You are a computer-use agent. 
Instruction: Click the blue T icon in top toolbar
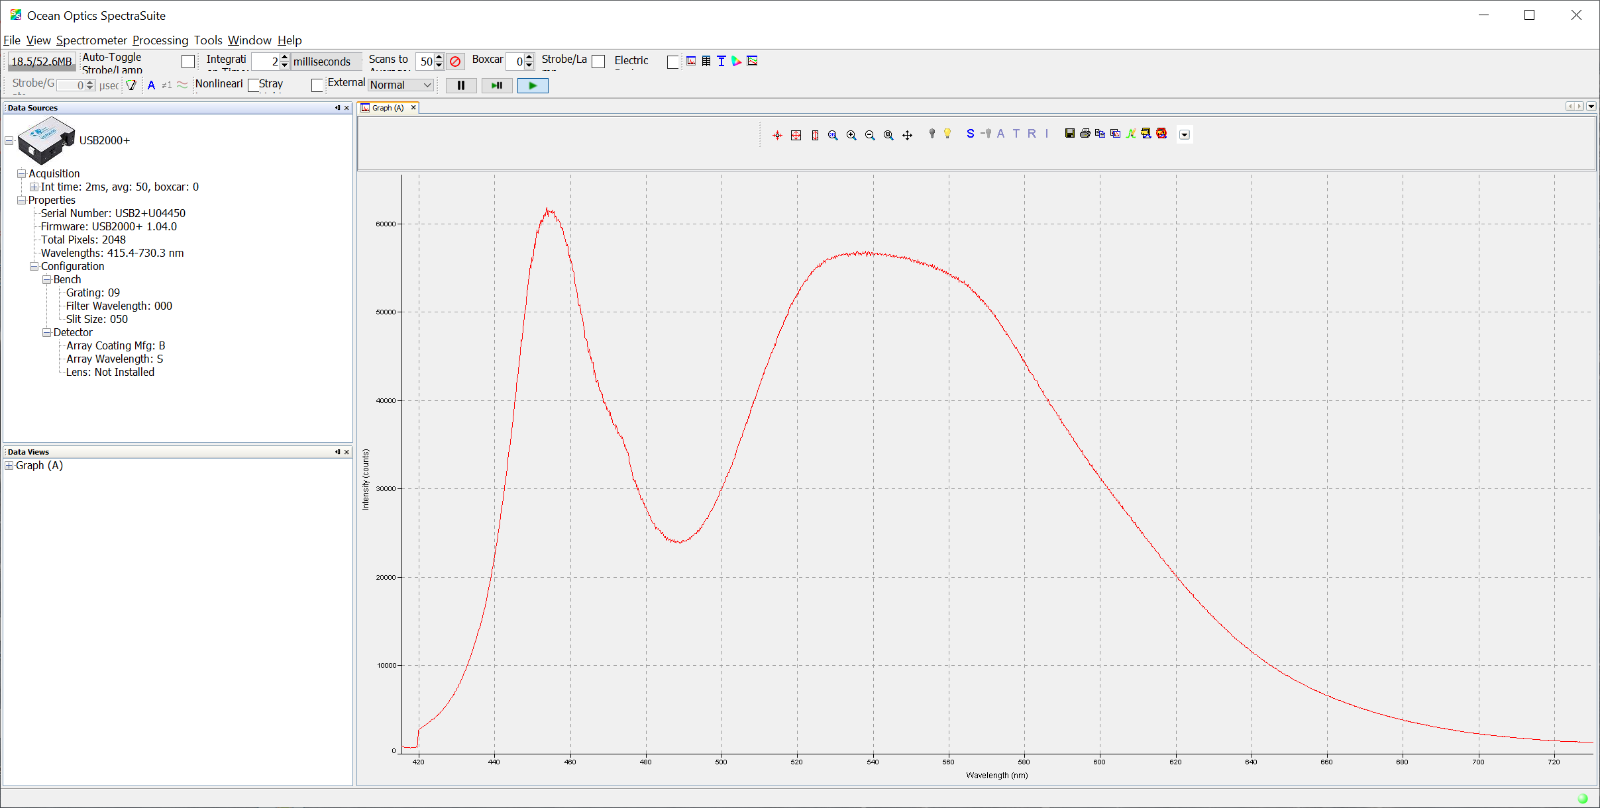pos(721,61)
